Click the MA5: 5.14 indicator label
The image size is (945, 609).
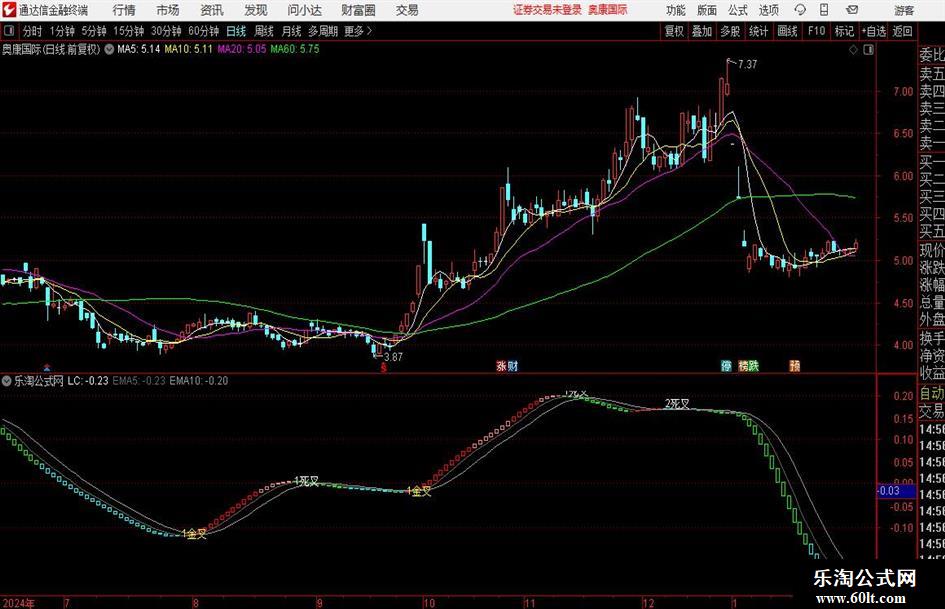pos(139,49)
